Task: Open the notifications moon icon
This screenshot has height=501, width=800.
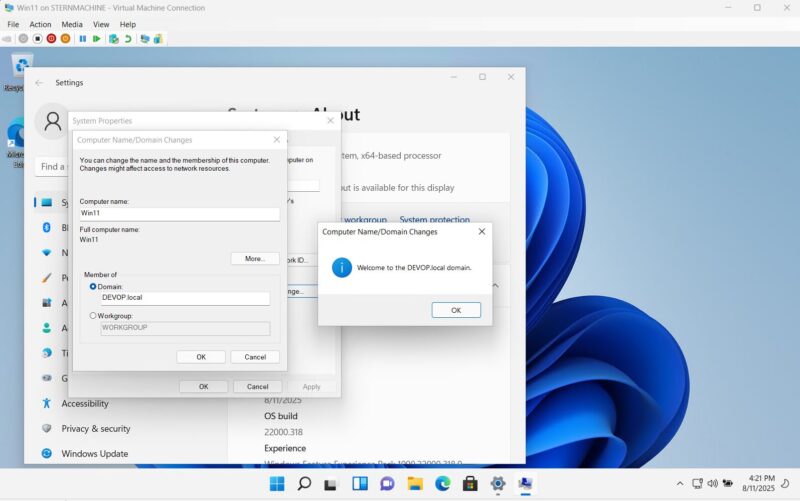Action: (786, 483)
